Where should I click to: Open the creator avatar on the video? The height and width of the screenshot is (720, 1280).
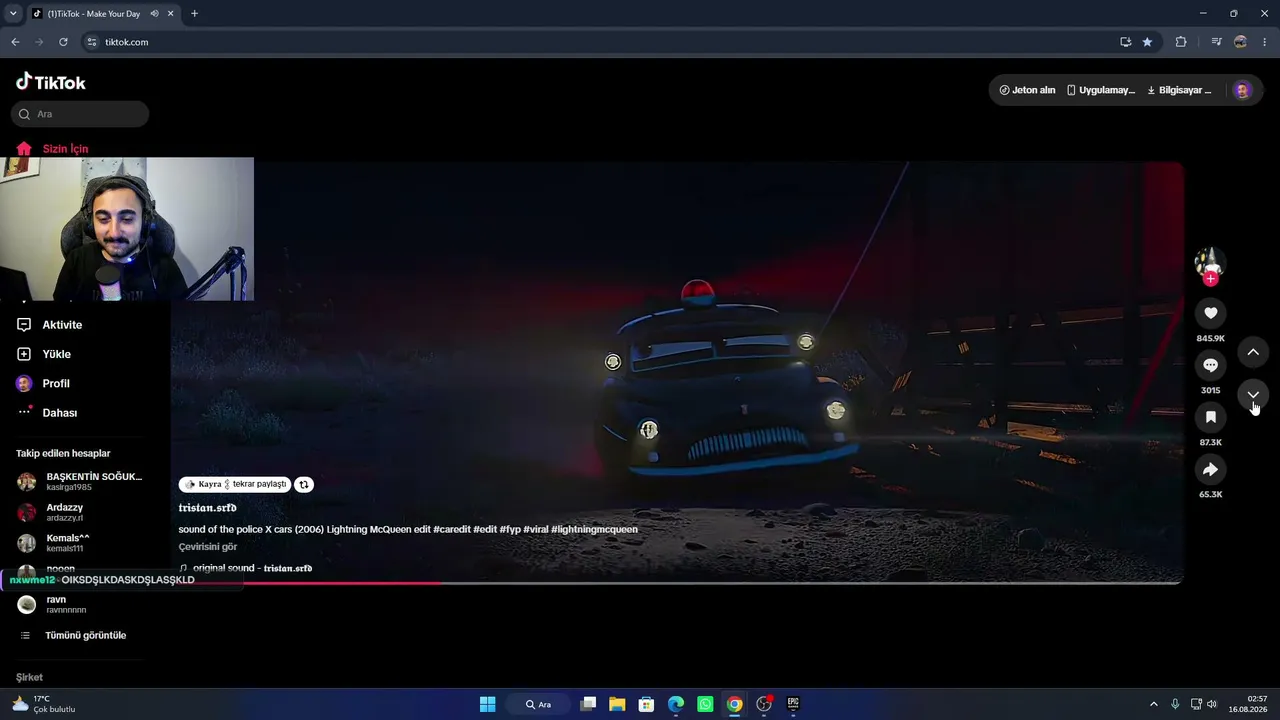click(1210, 262)
